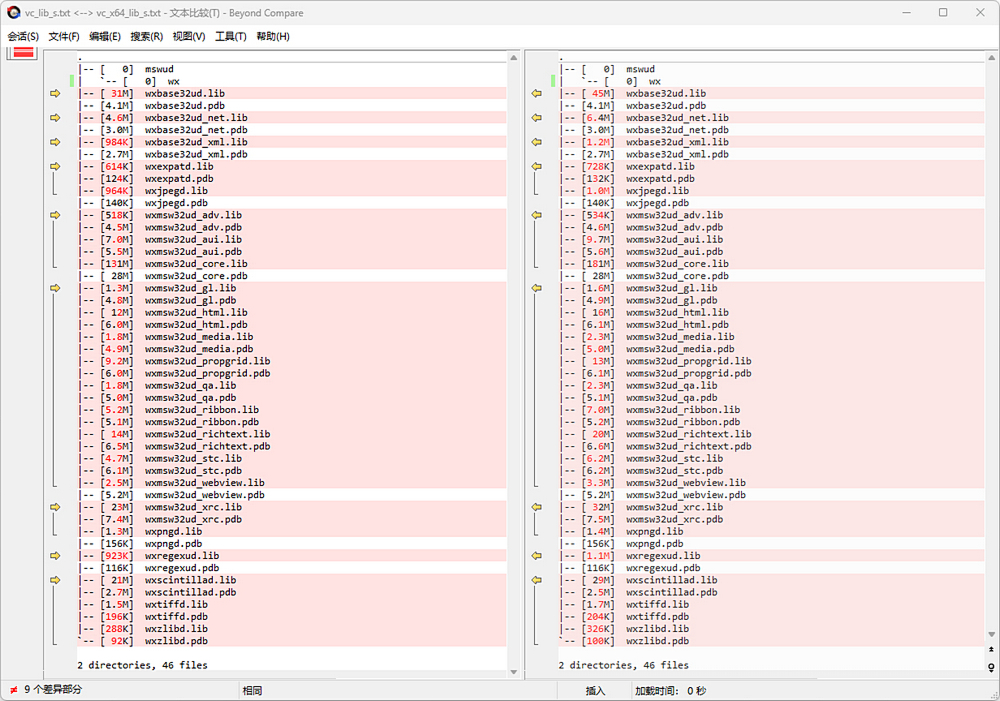Click the '加载时间: 0 秒' status text
1000x701 pixels.
click(670, 691)
